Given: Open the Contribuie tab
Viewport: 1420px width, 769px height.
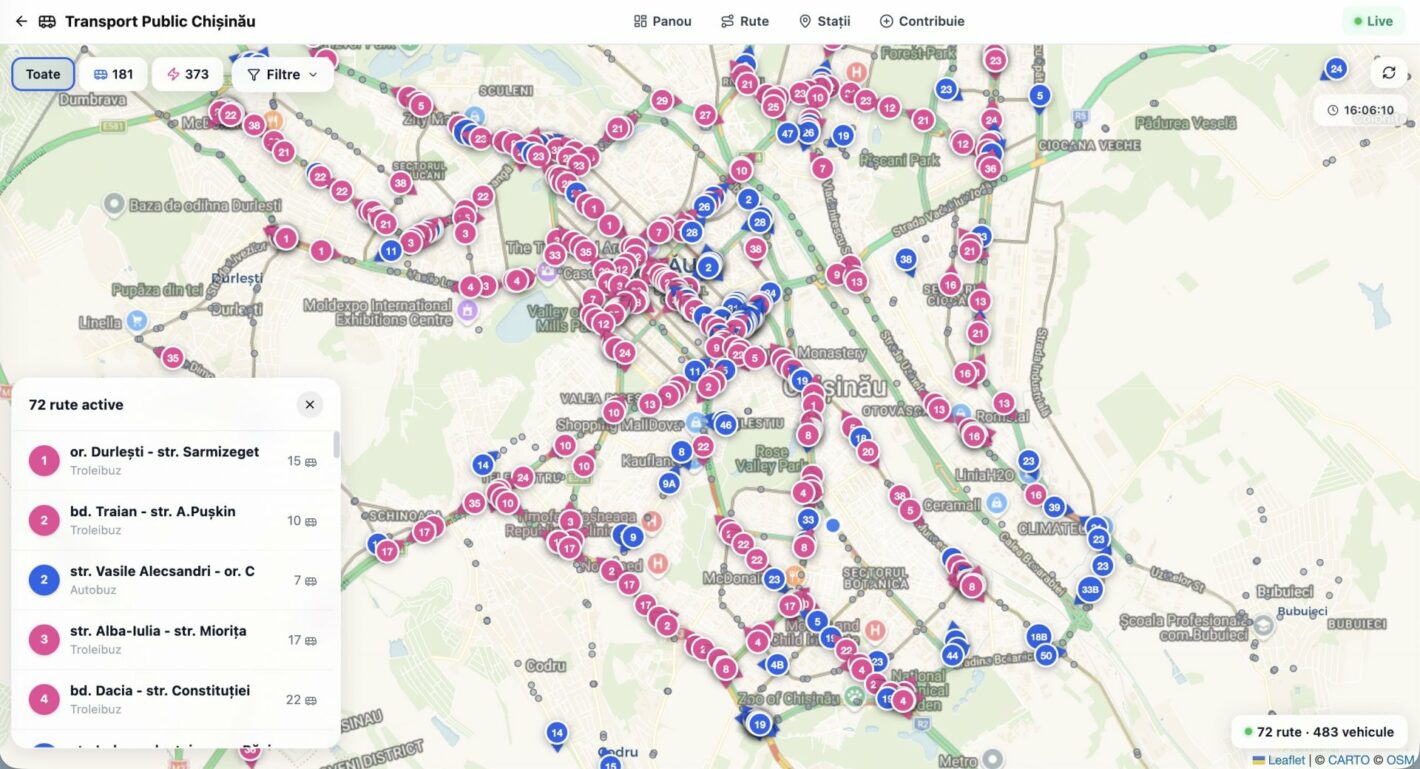Looking at the screenshot, I should (x=921, y=21).
